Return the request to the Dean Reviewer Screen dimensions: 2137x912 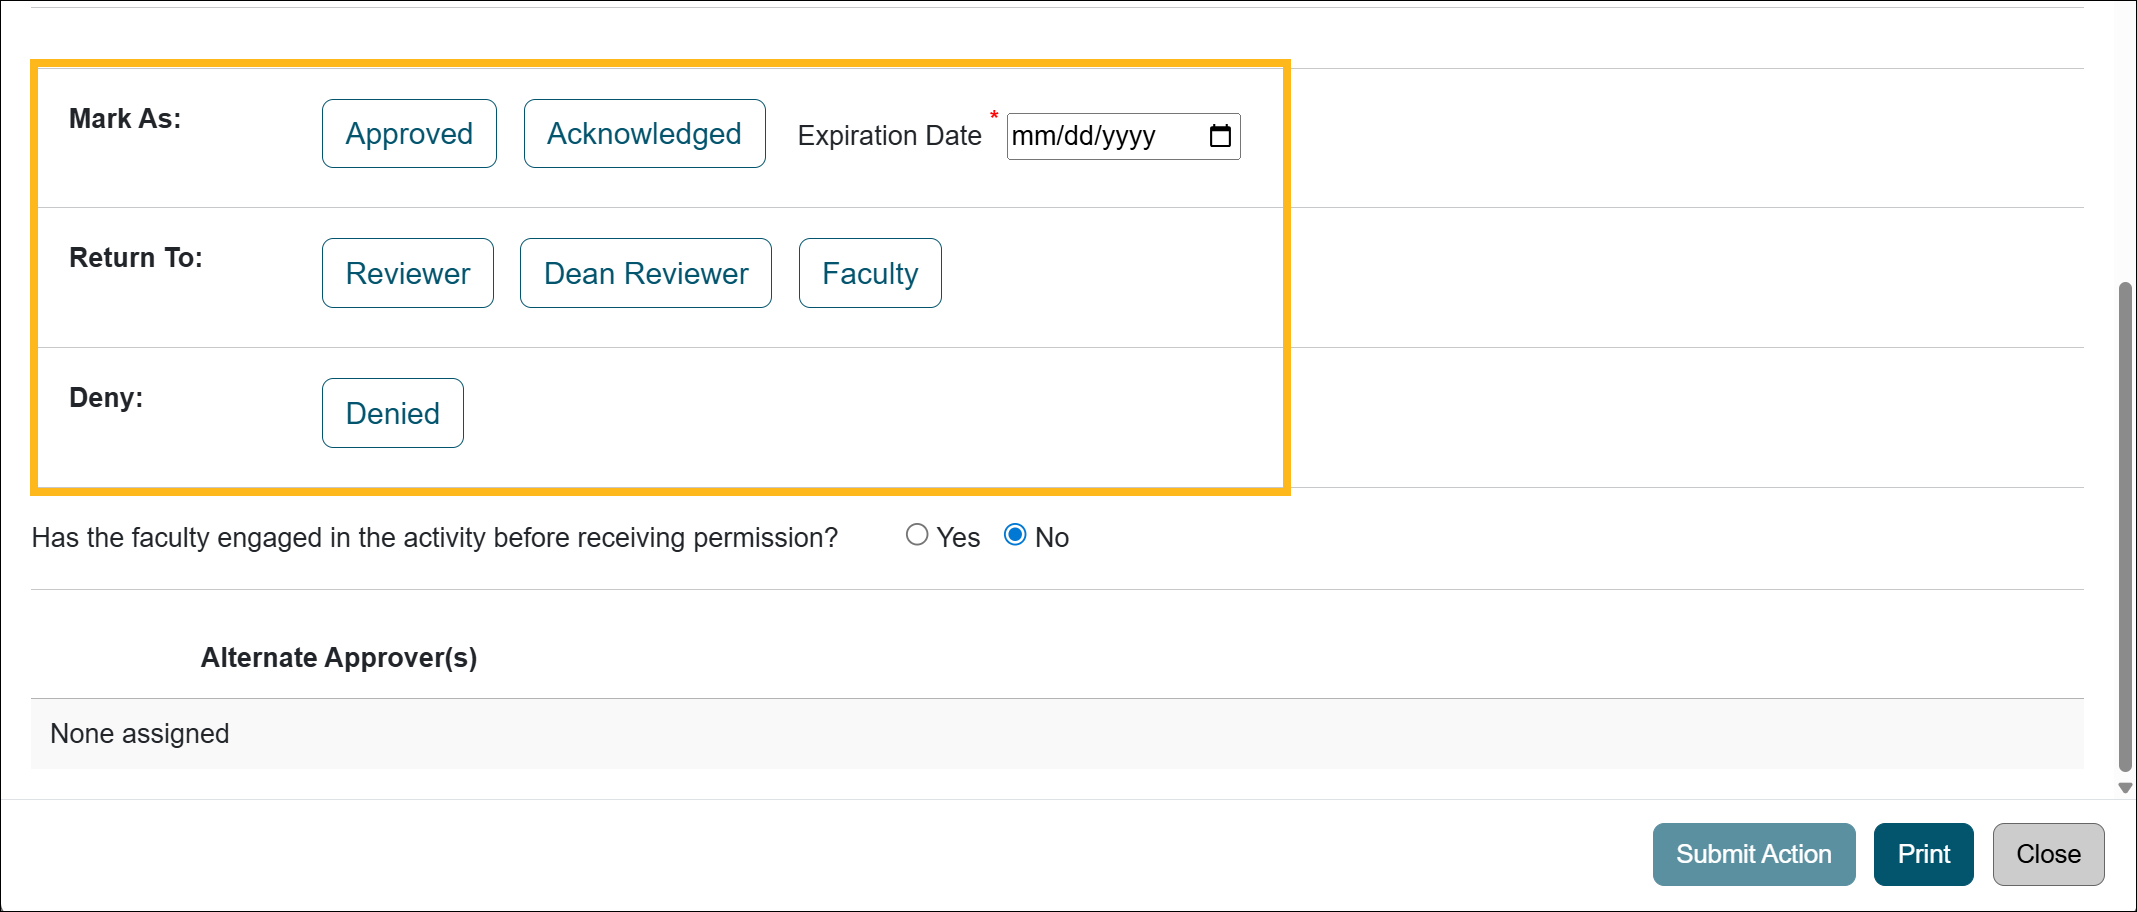click(x=645, y=272)
